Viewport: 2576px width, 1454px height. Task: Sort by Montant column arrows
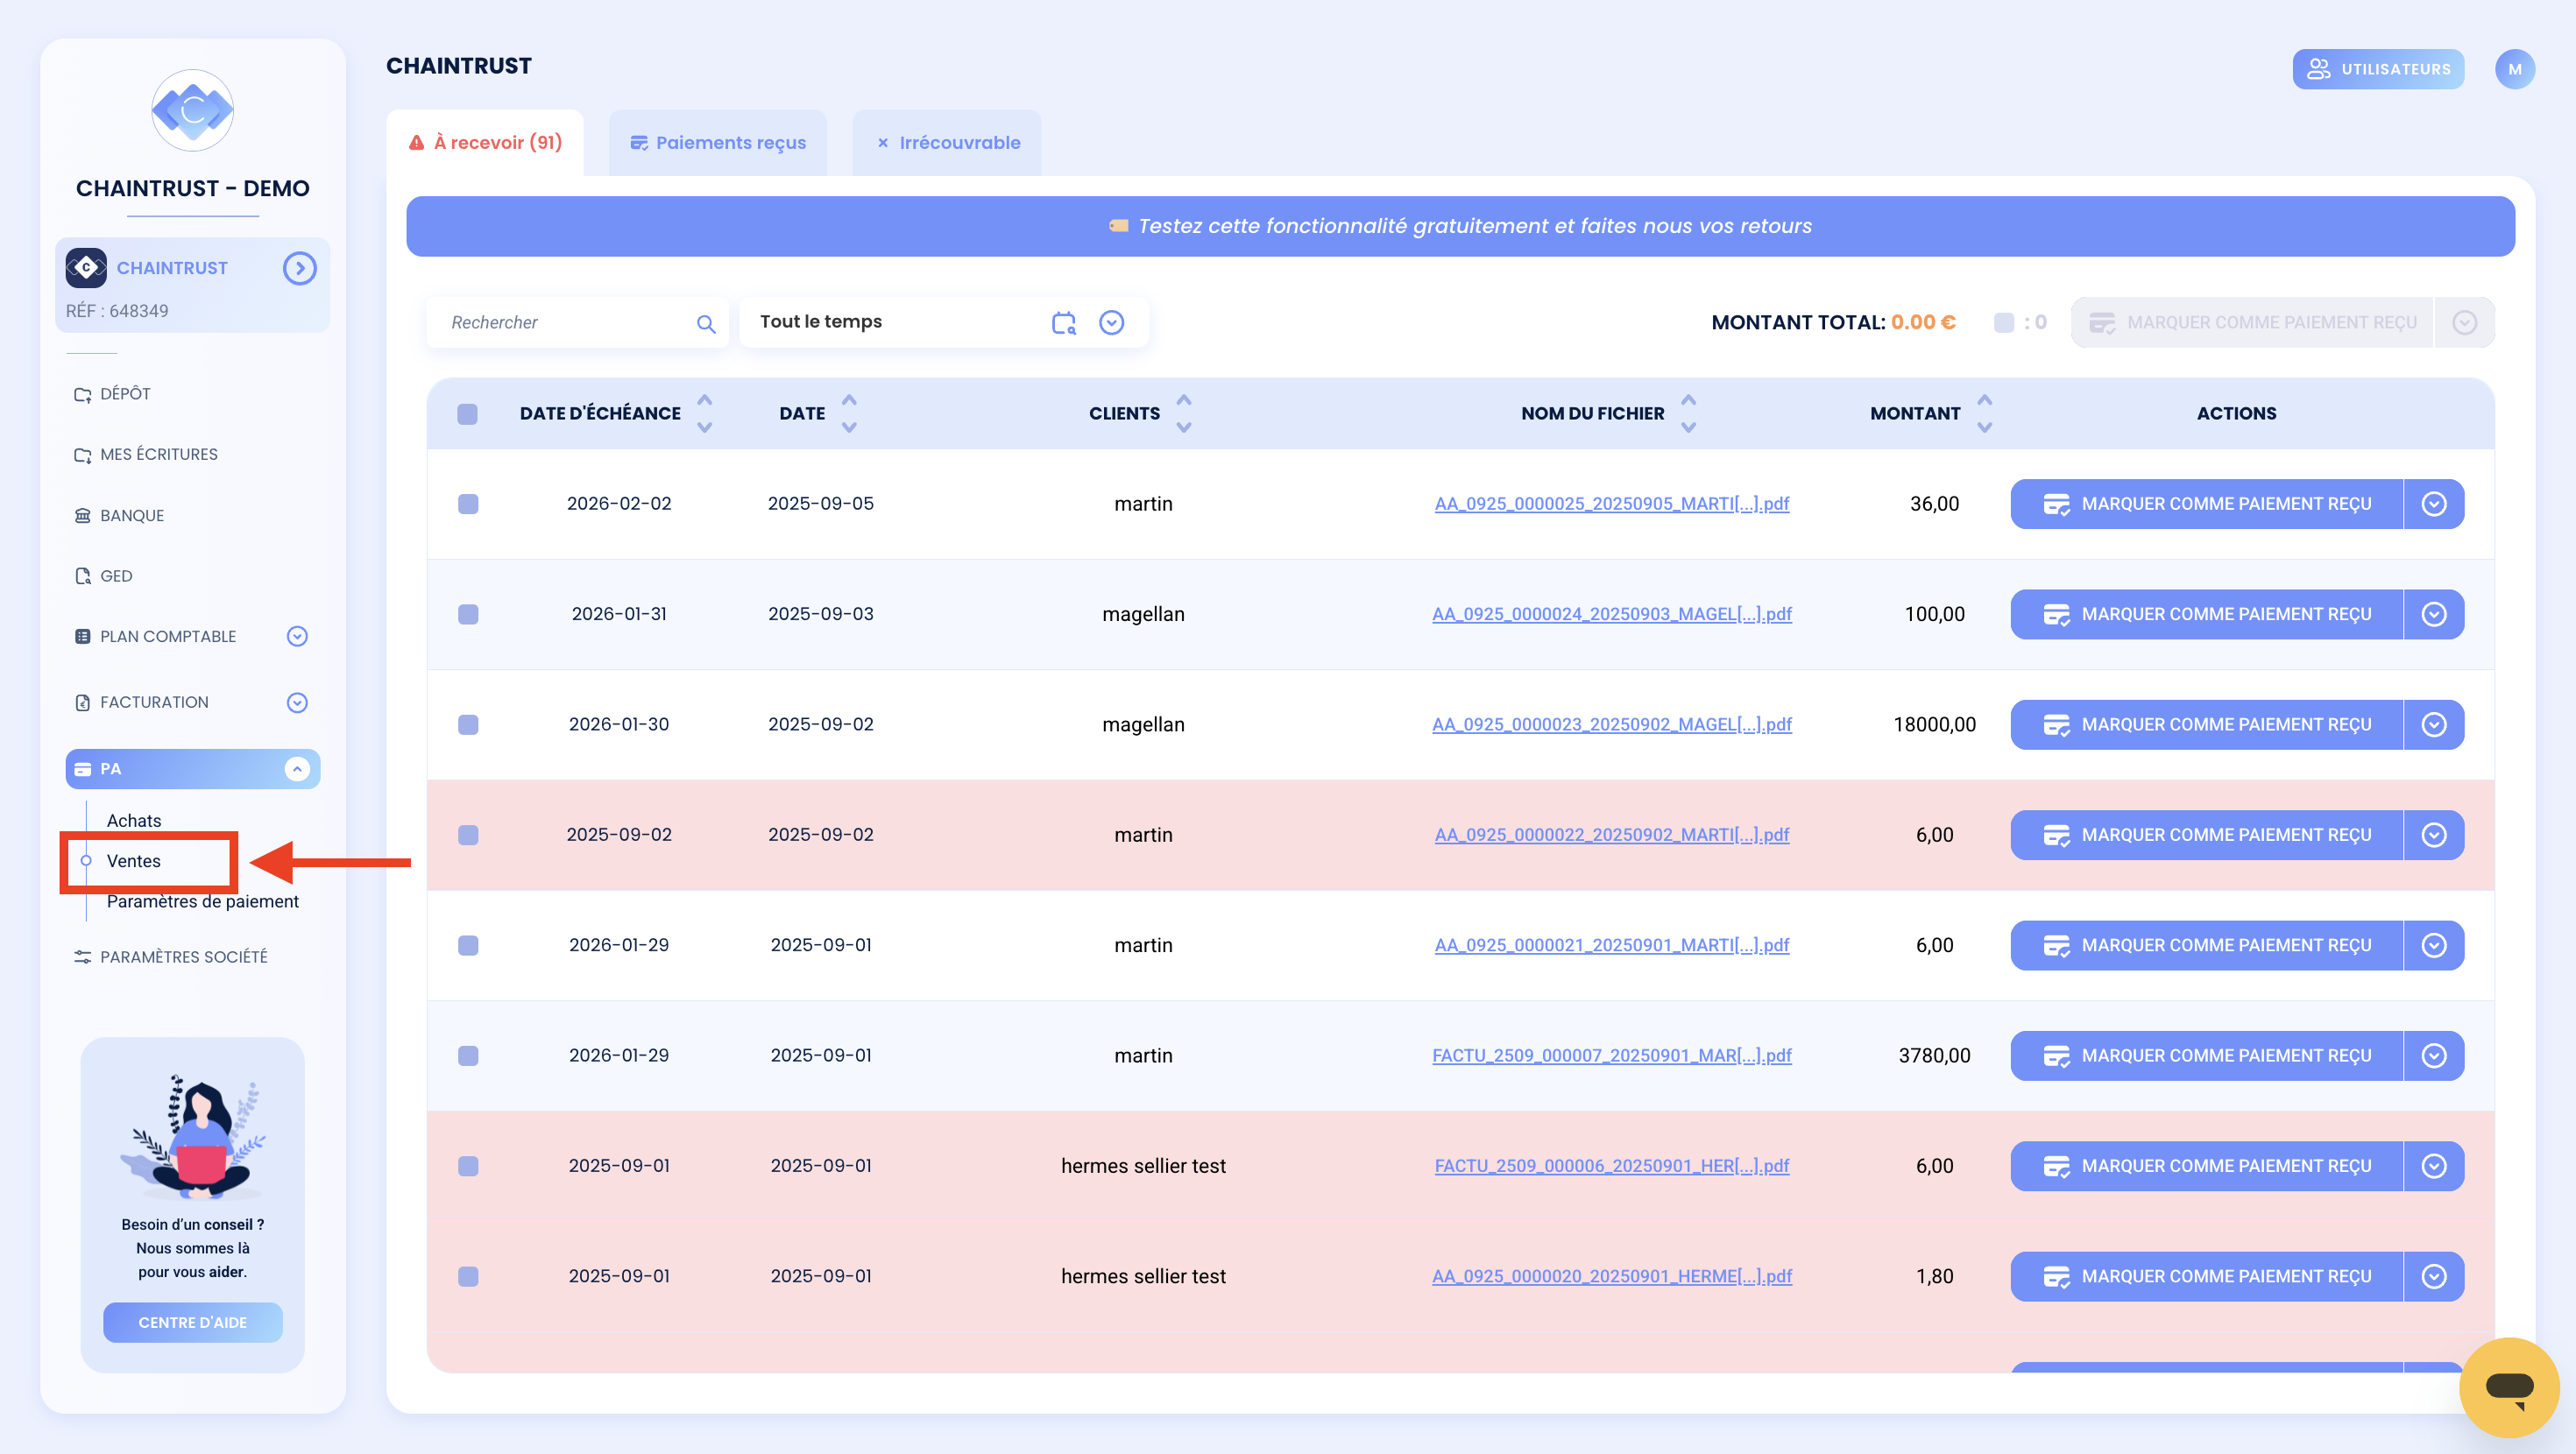(1985, 413)
